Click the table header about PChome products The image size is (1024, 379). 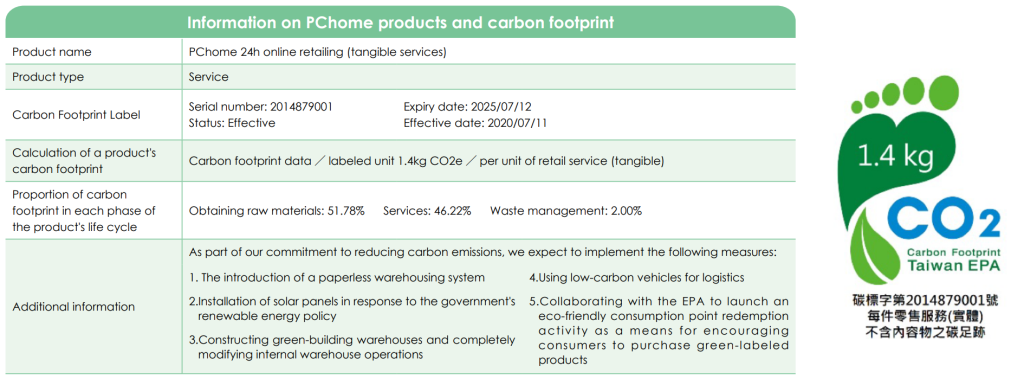pos(400,22)
